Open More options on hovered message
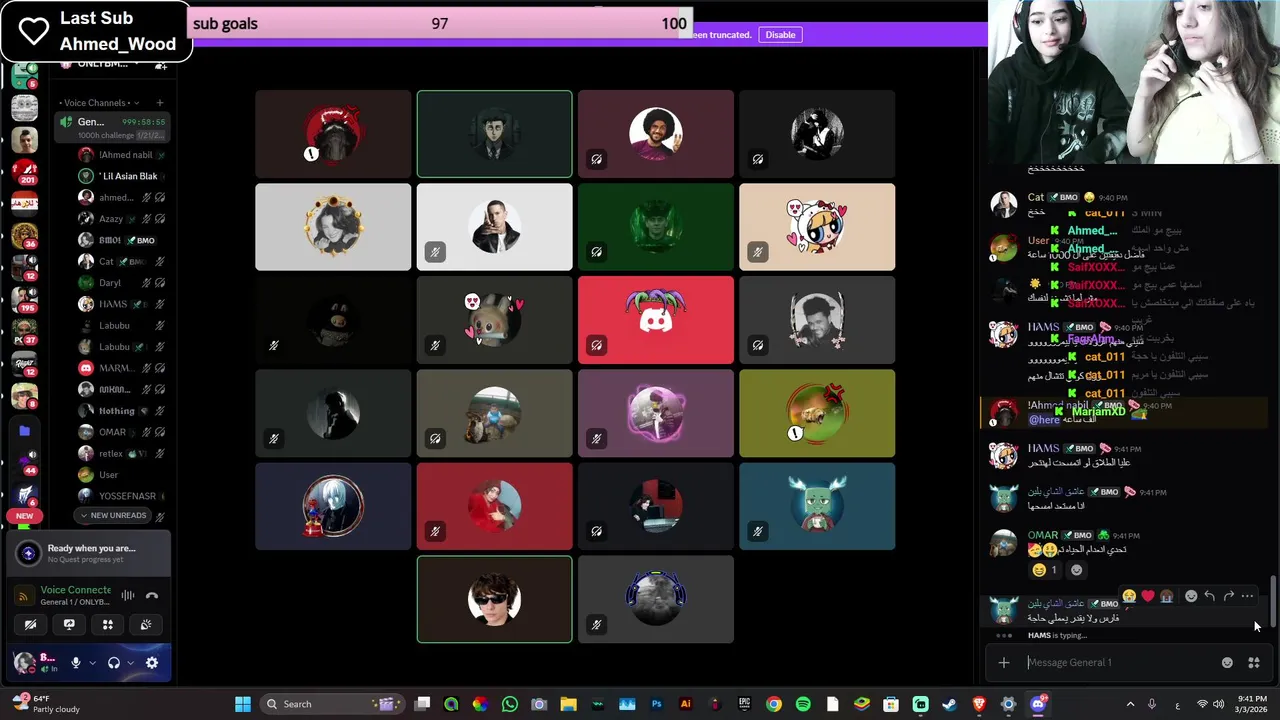 (x=1247, y=596)
